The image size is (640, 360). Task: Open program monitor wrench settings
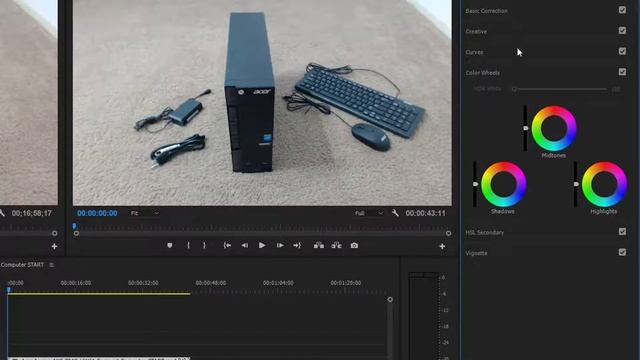395,213
